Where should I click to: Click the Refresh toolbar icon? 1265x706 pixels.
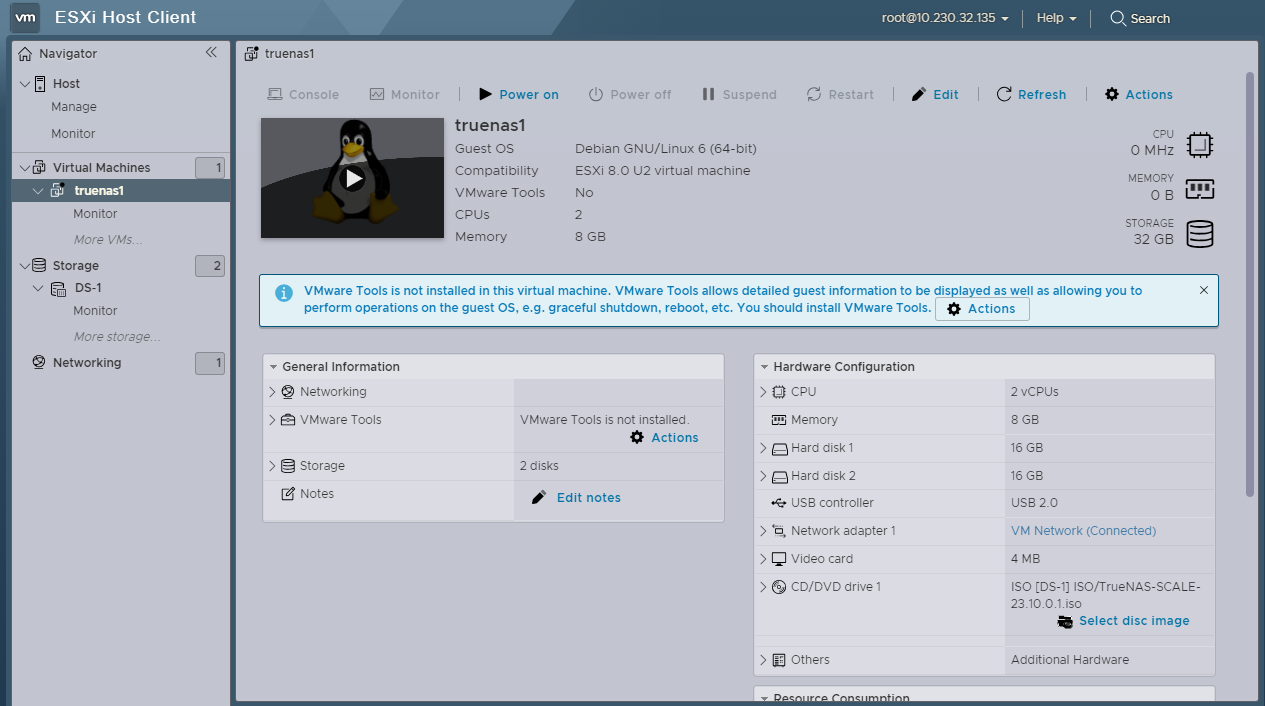[x=1004, y=94]
